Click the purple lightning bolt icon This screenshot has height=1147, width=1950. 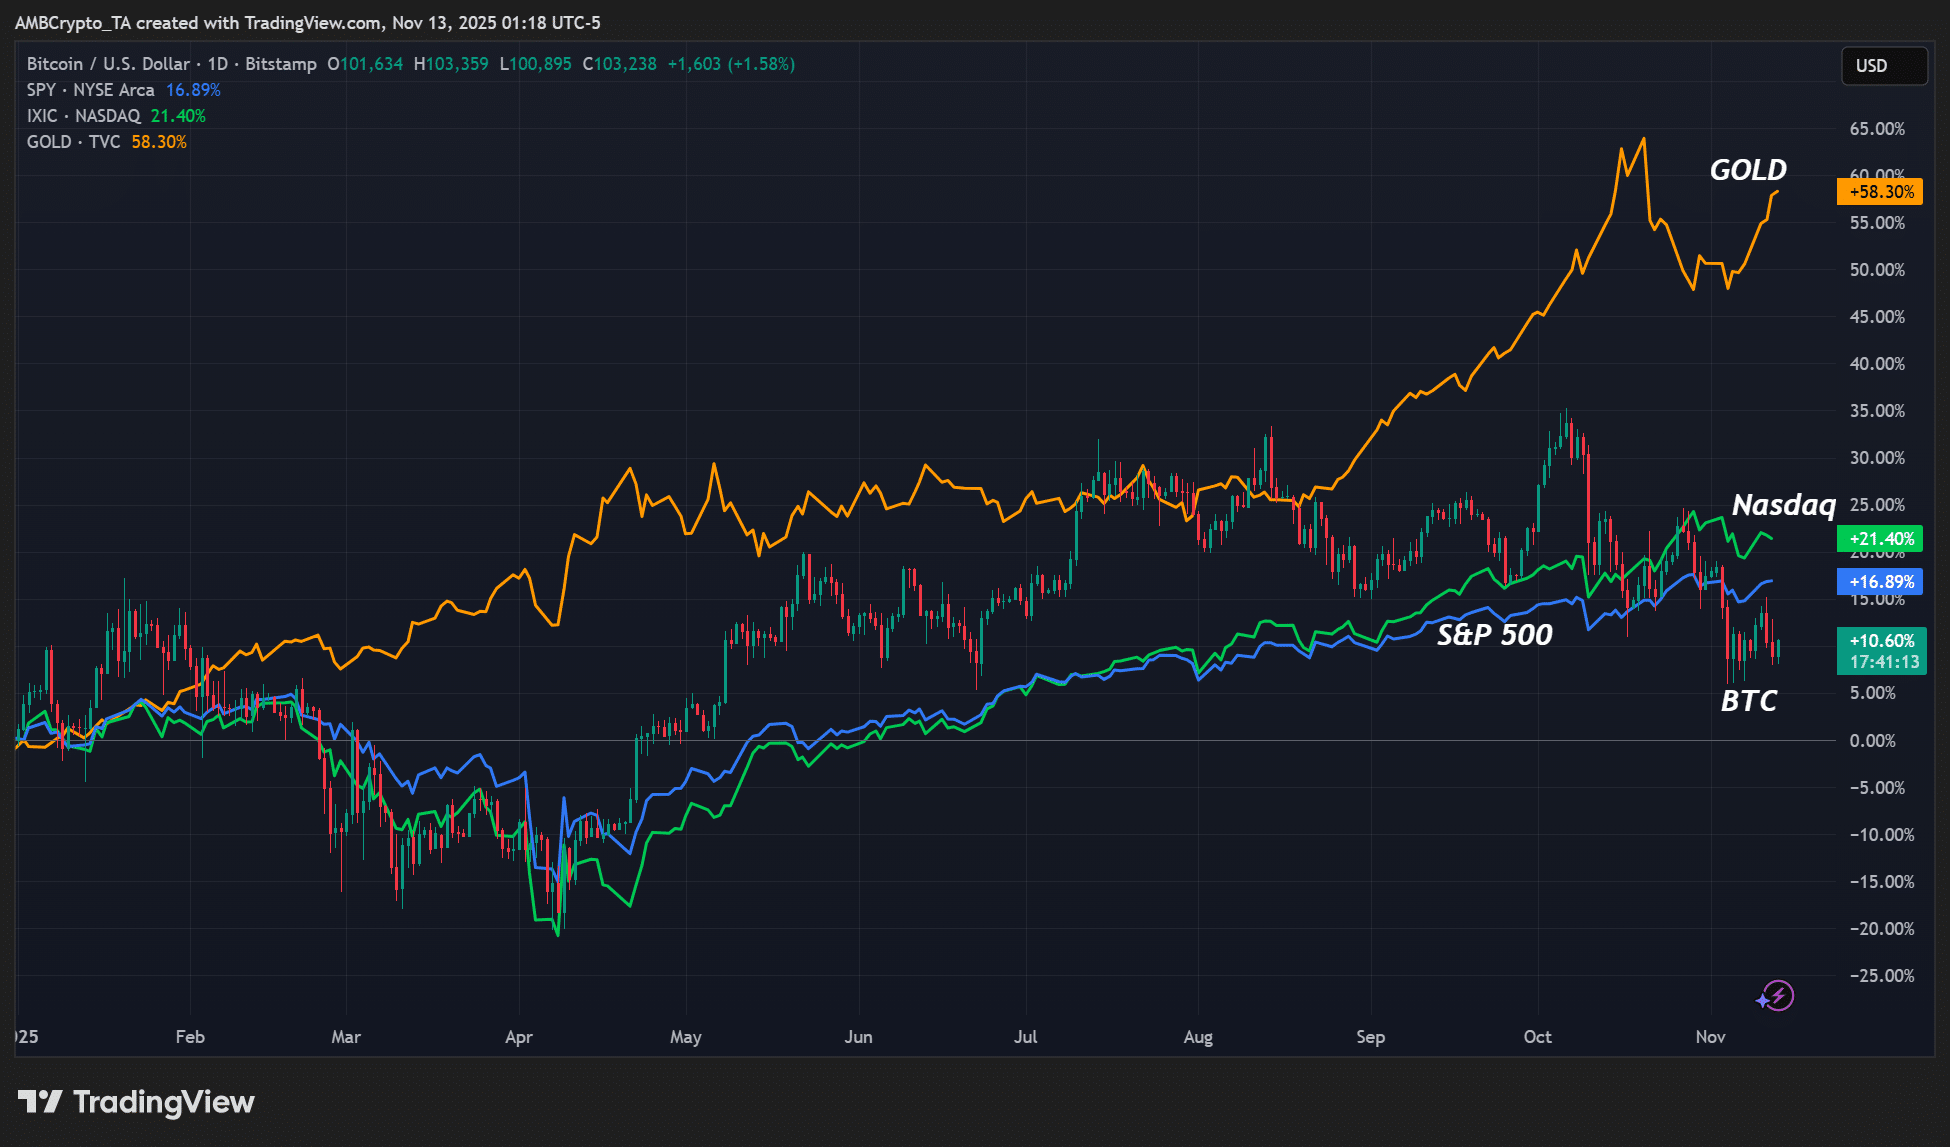(1777, 996)
